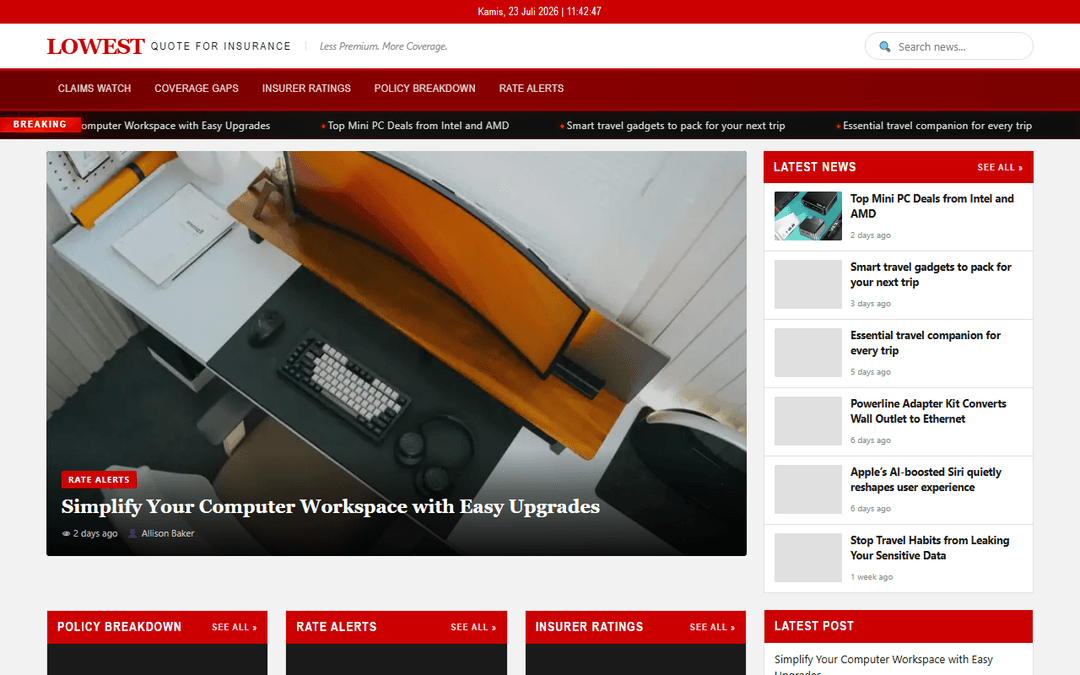Open ticker headline Smart travel gadgets
The height and width of the screenshot is (675, 1080).
click(676, 125)
